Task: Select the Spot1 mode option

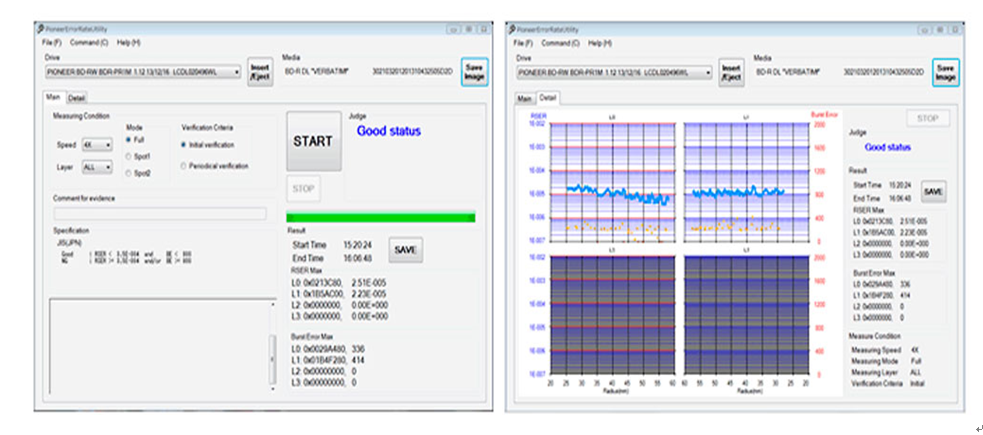Action: coord(130,156)
